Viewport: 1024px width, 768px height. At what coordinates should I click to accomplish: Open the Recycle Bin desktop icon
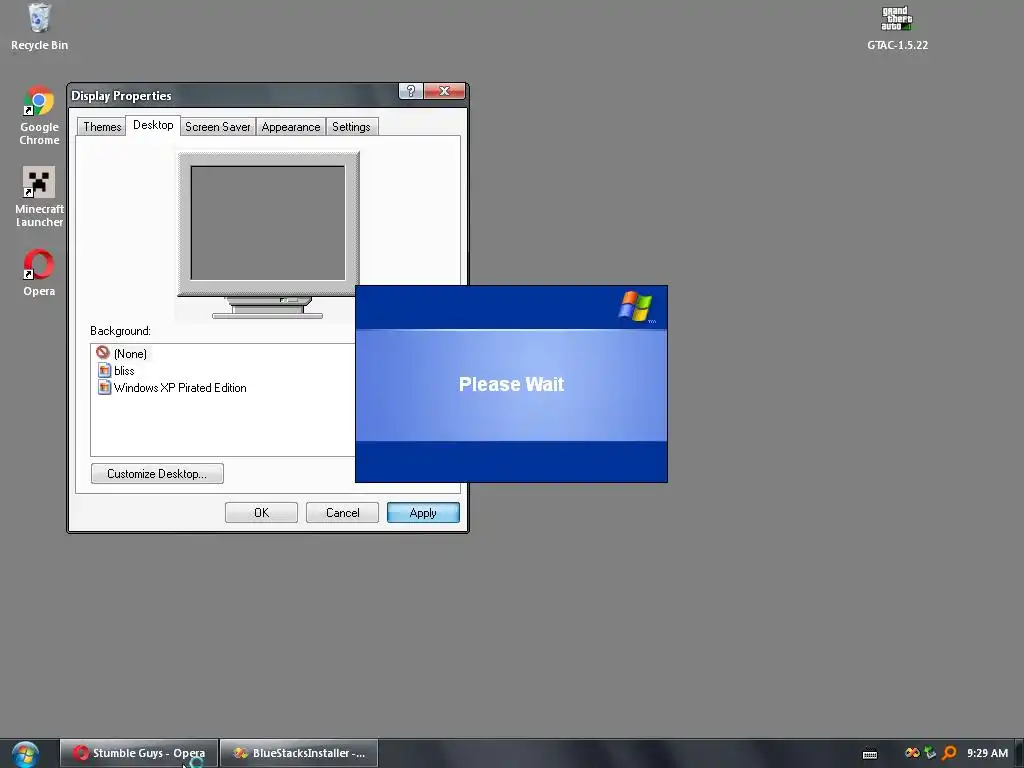(x=39, y=27)
